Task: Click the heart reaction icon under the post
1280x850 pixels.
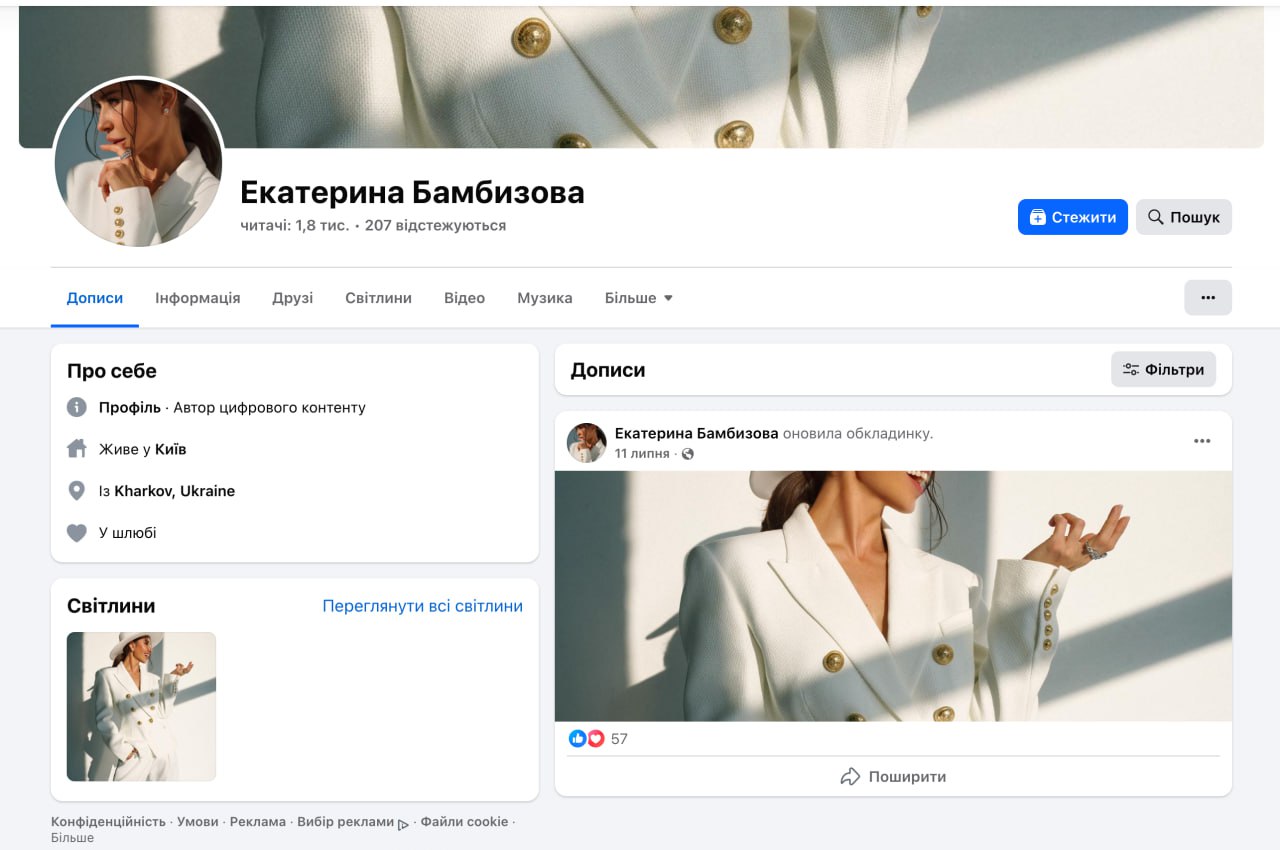Action: coord(595,739)
